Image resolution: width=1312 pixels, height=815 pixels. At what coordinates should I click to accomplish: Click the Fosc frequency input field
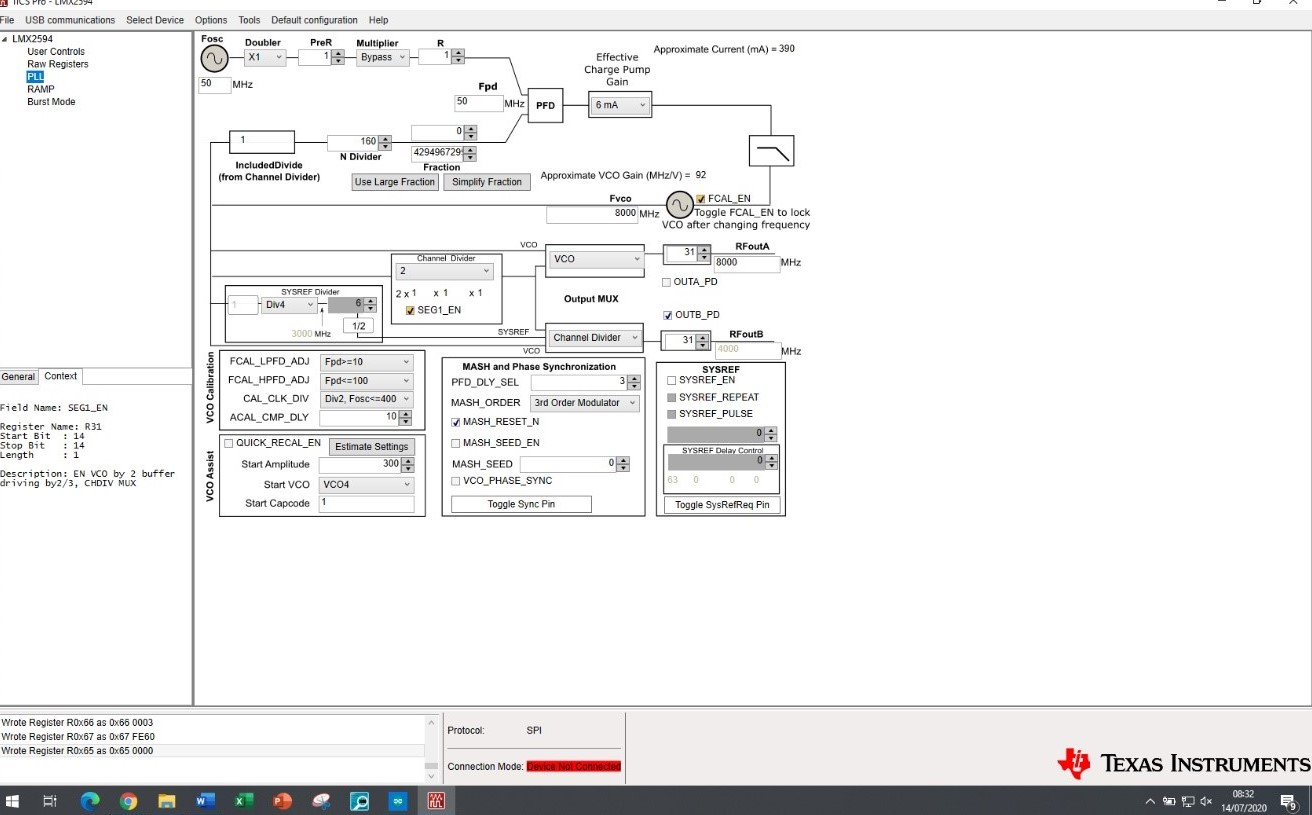tap(215, 85)
